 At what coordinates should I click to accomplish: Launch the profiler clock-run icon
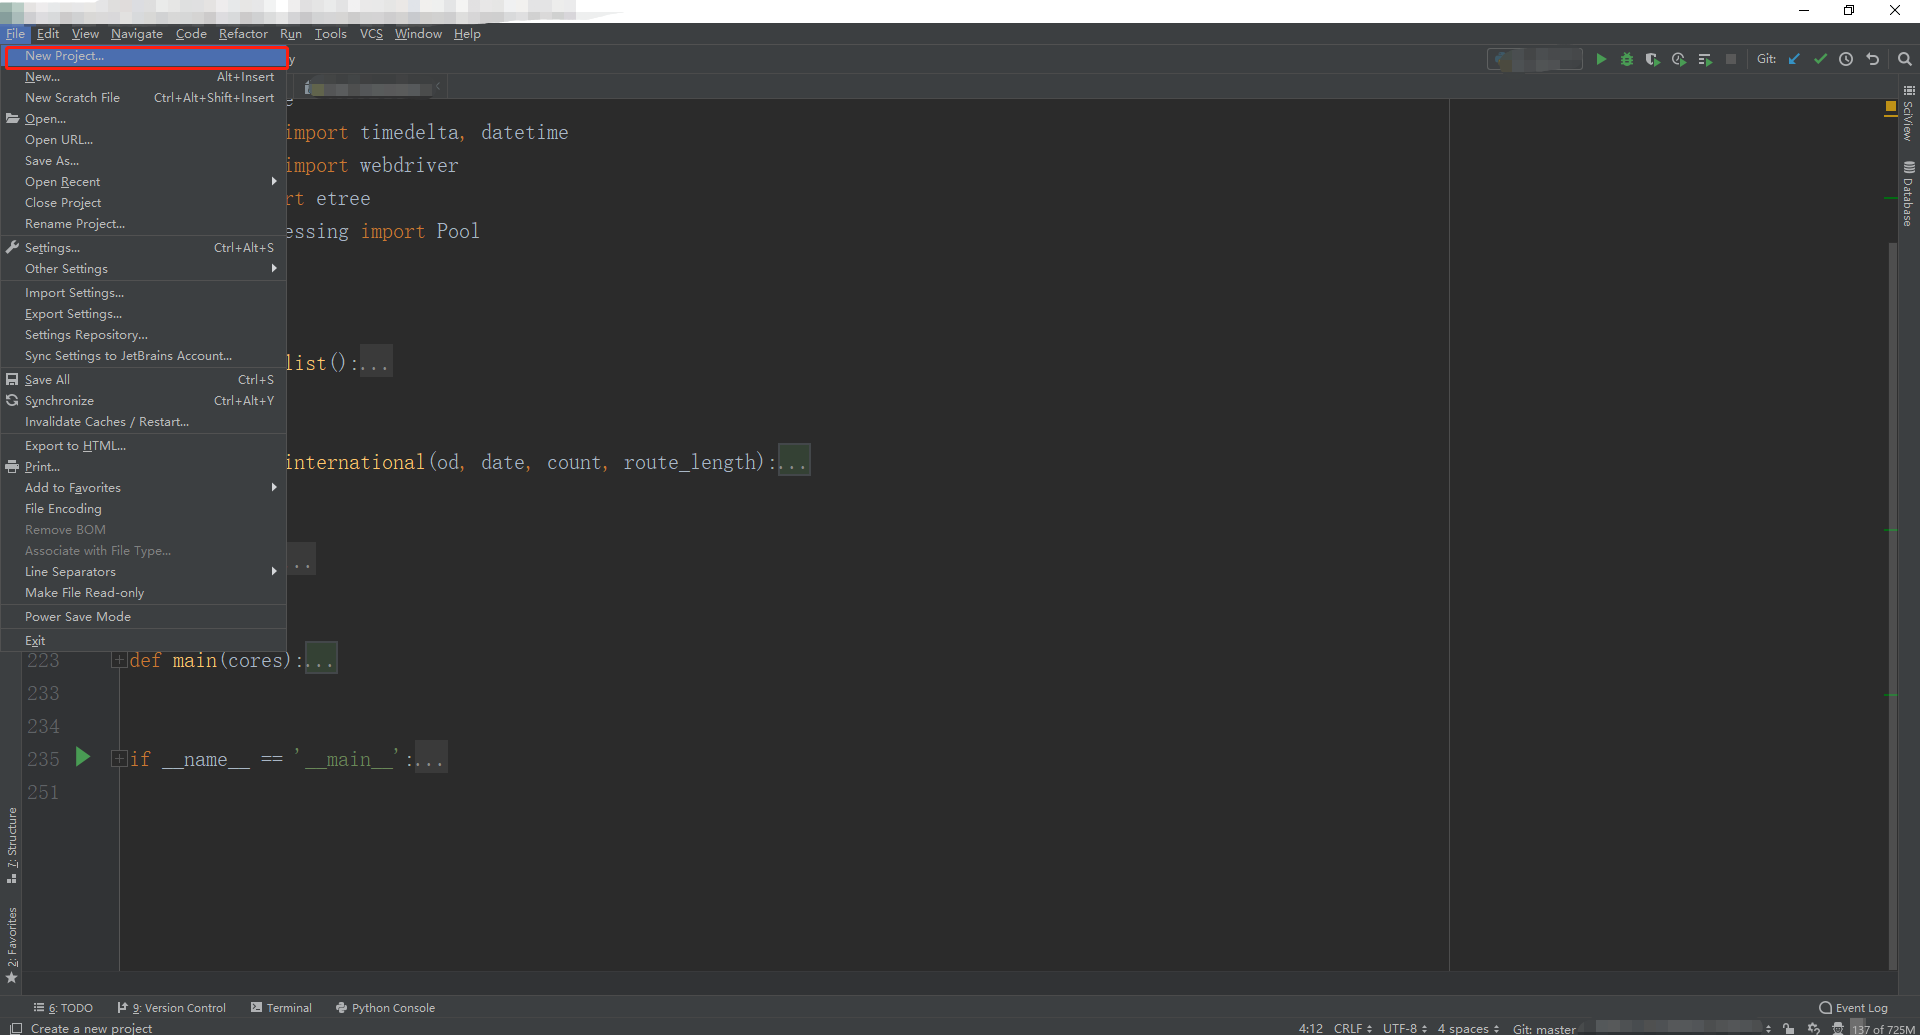pos(1679,59)
